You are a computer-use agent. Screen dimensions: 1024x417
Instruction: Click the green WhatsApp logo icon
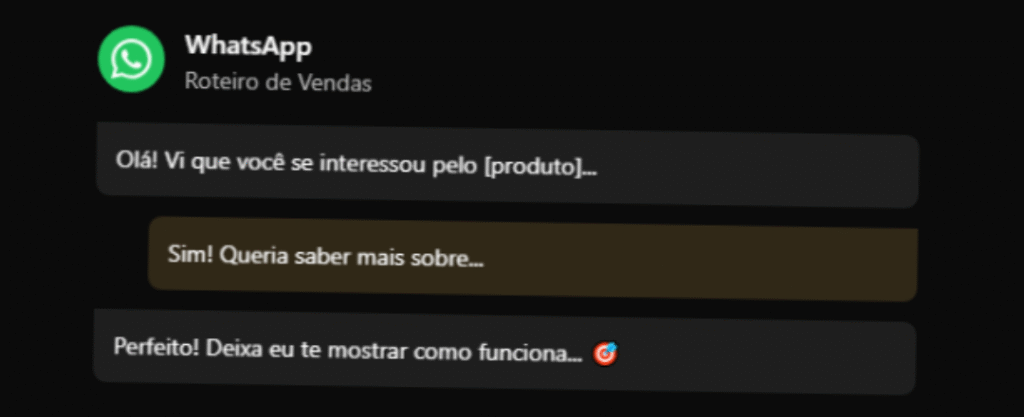tap(131, 59)
